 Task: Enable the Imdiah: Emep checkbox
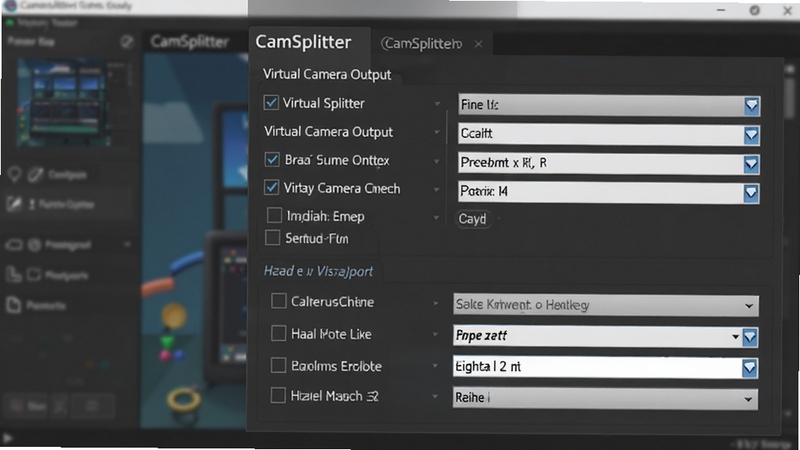point(274,215)
